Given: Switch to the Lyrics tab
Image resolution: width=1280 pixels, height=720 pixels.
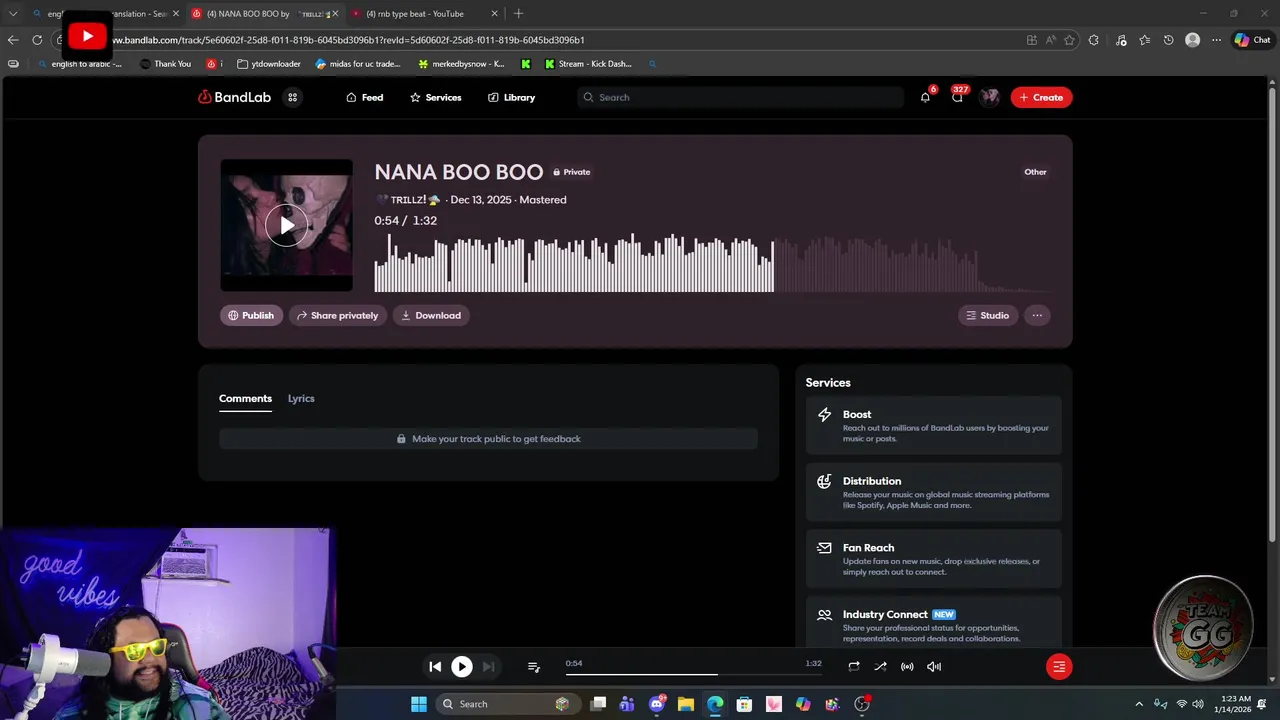Looking at the screenshot, I should click(301, 398).
